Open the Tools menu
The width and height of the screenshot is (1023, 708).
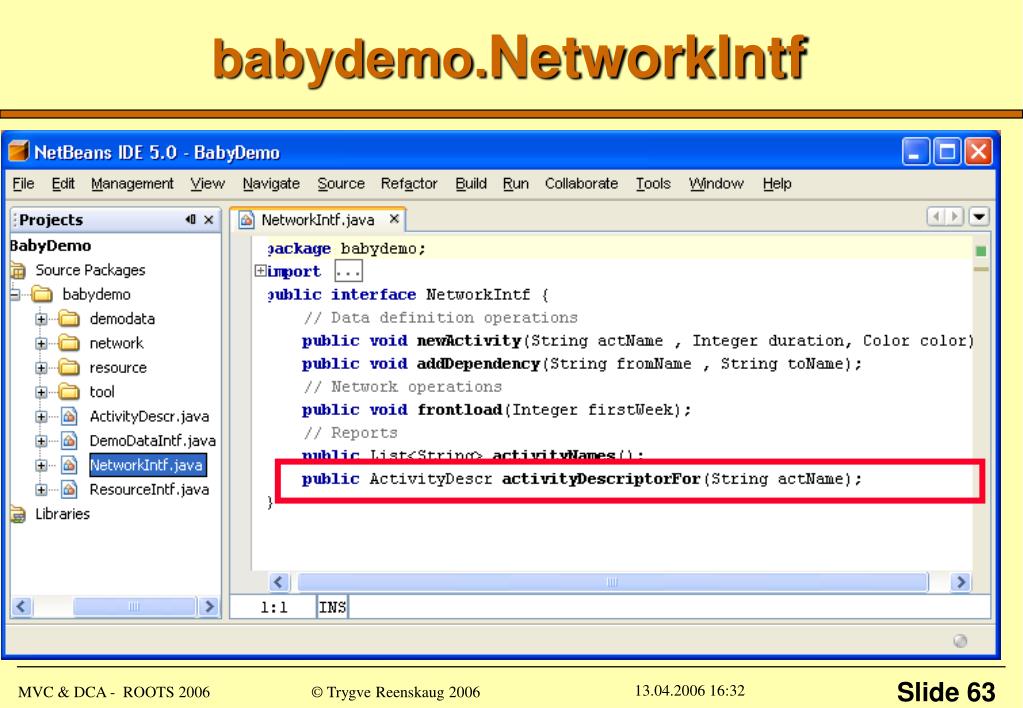click(653, 184)
